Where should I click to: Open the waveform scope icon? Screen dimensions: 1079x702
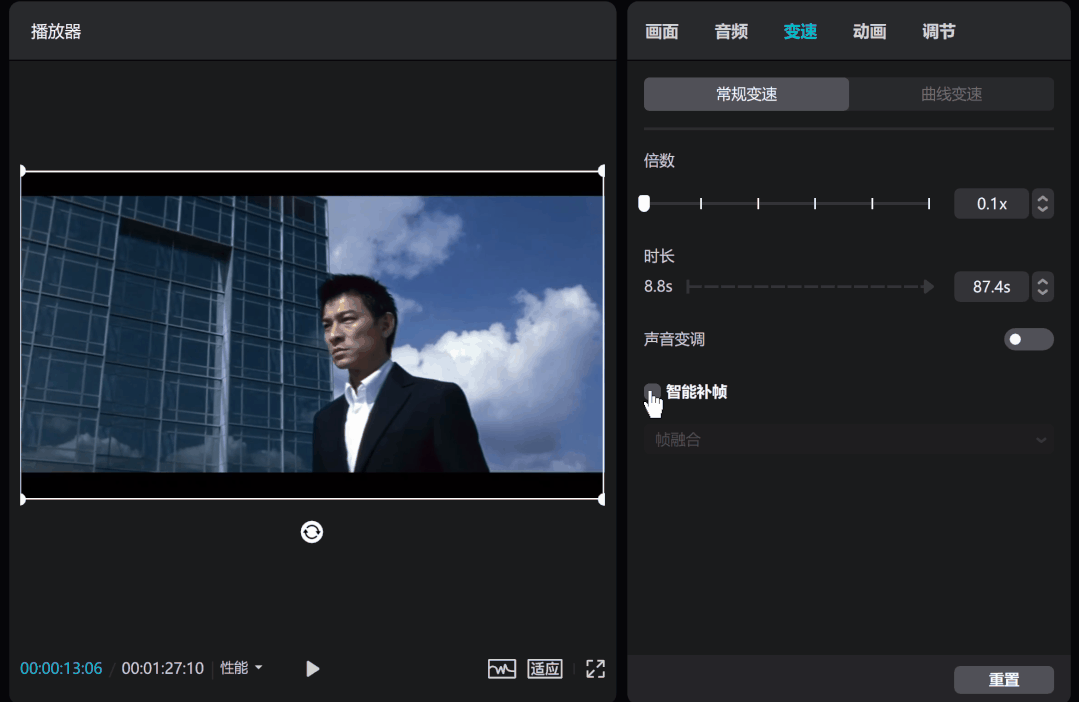click(502, 669)
